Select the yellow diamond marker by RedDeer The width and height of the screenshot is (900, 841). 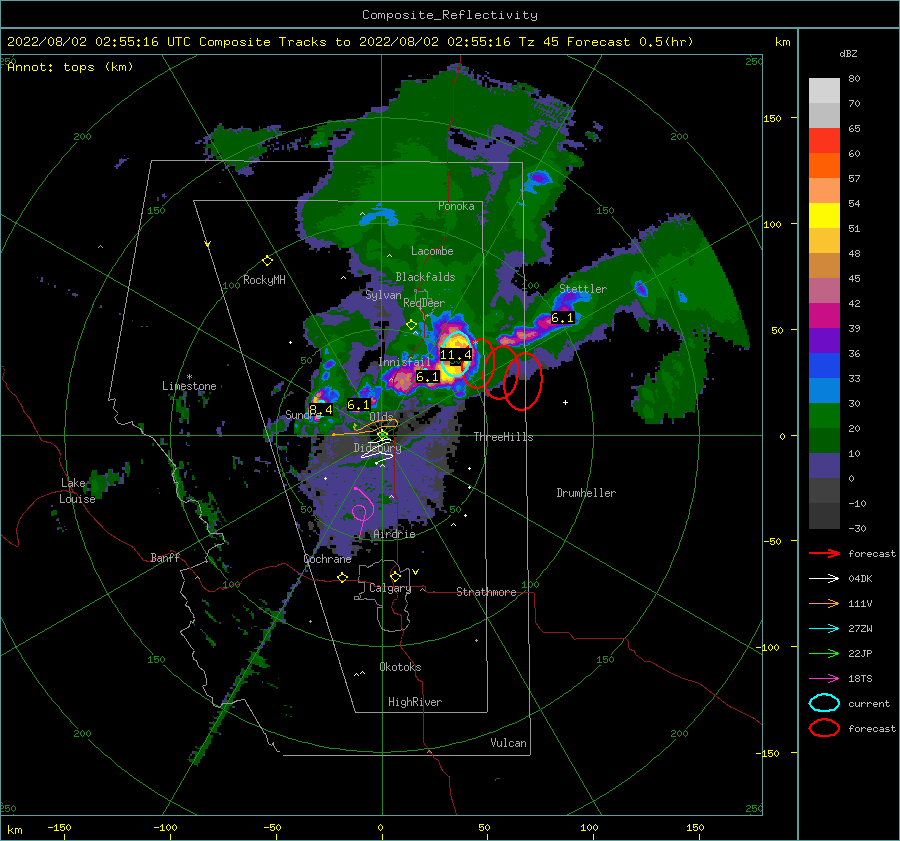click(x=411, y=325)
